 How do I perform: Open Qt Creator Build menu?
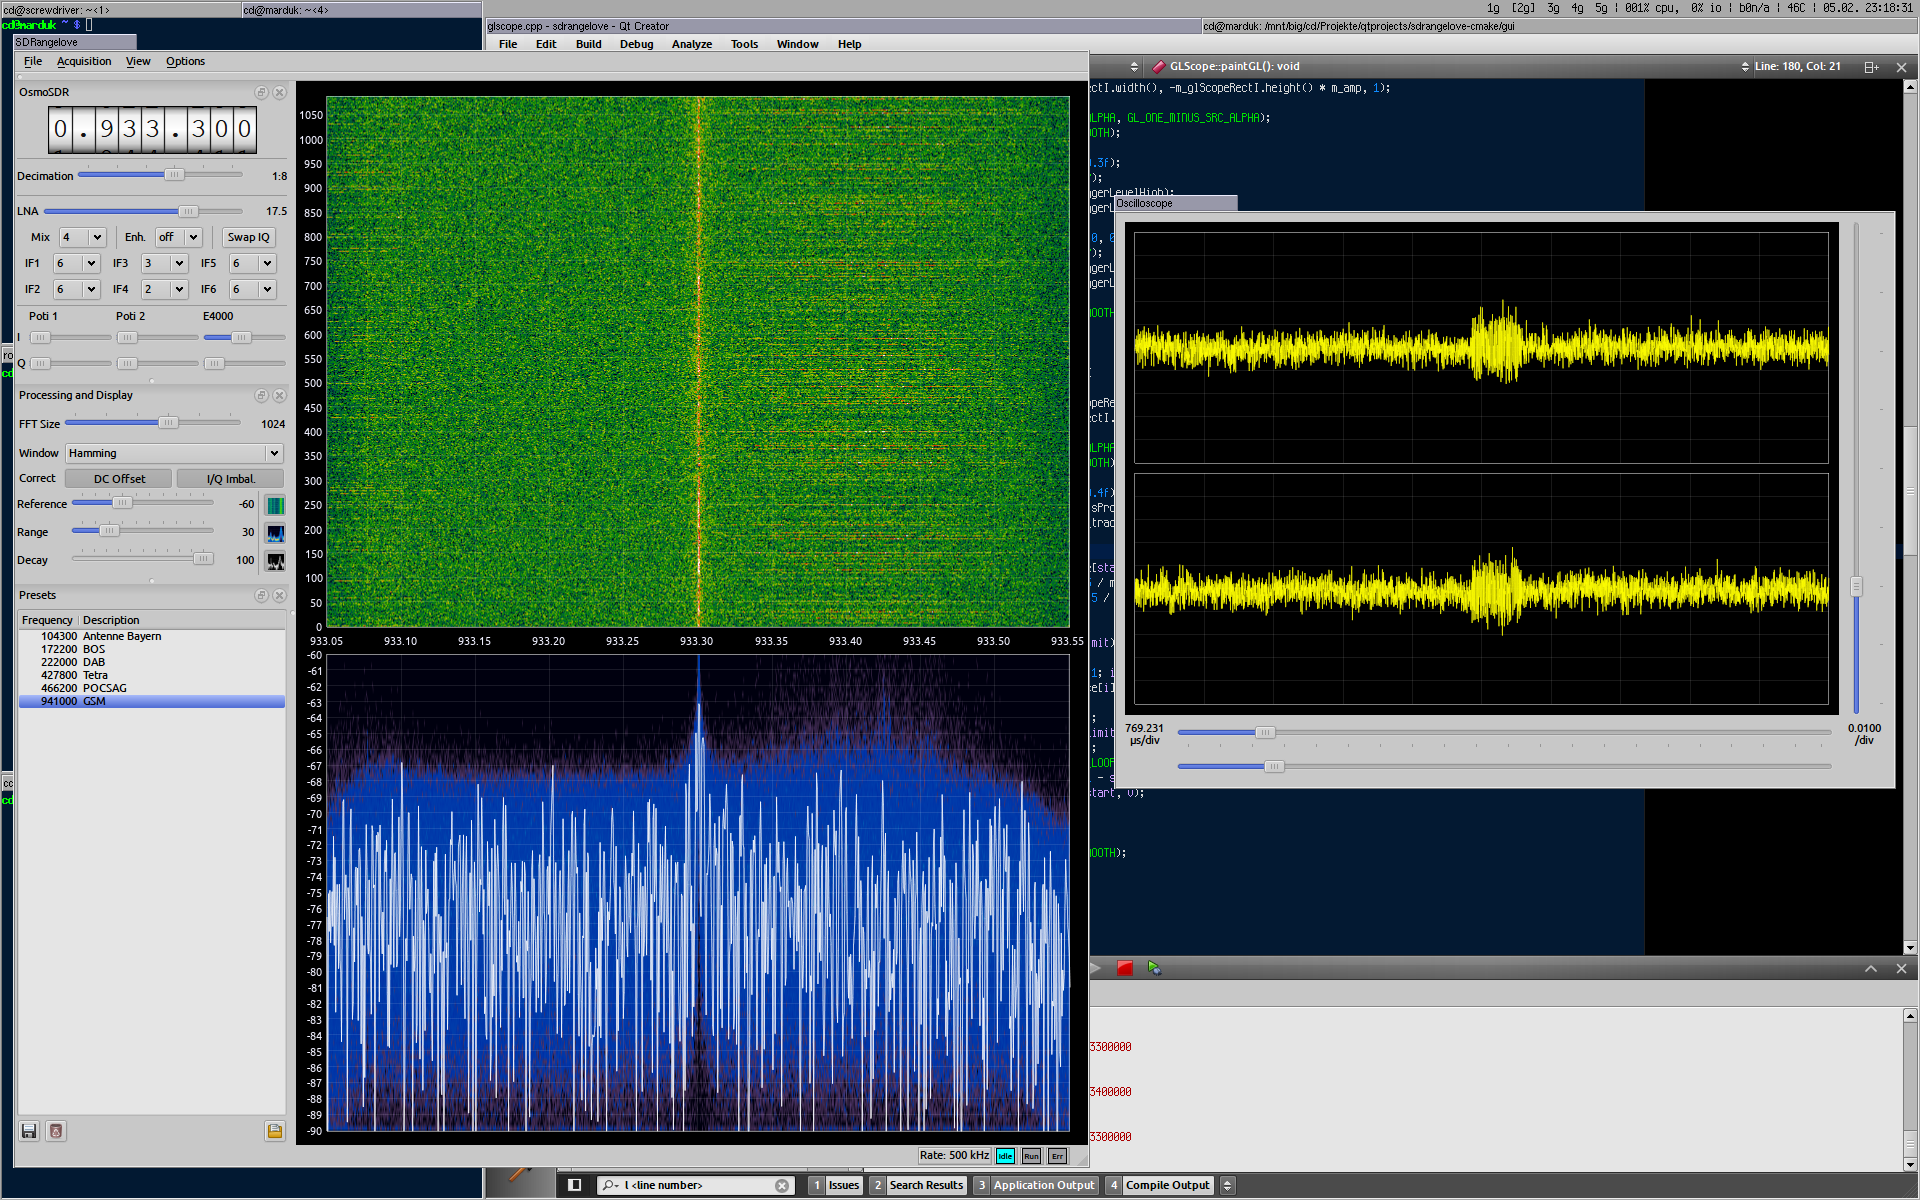point(588,44)
